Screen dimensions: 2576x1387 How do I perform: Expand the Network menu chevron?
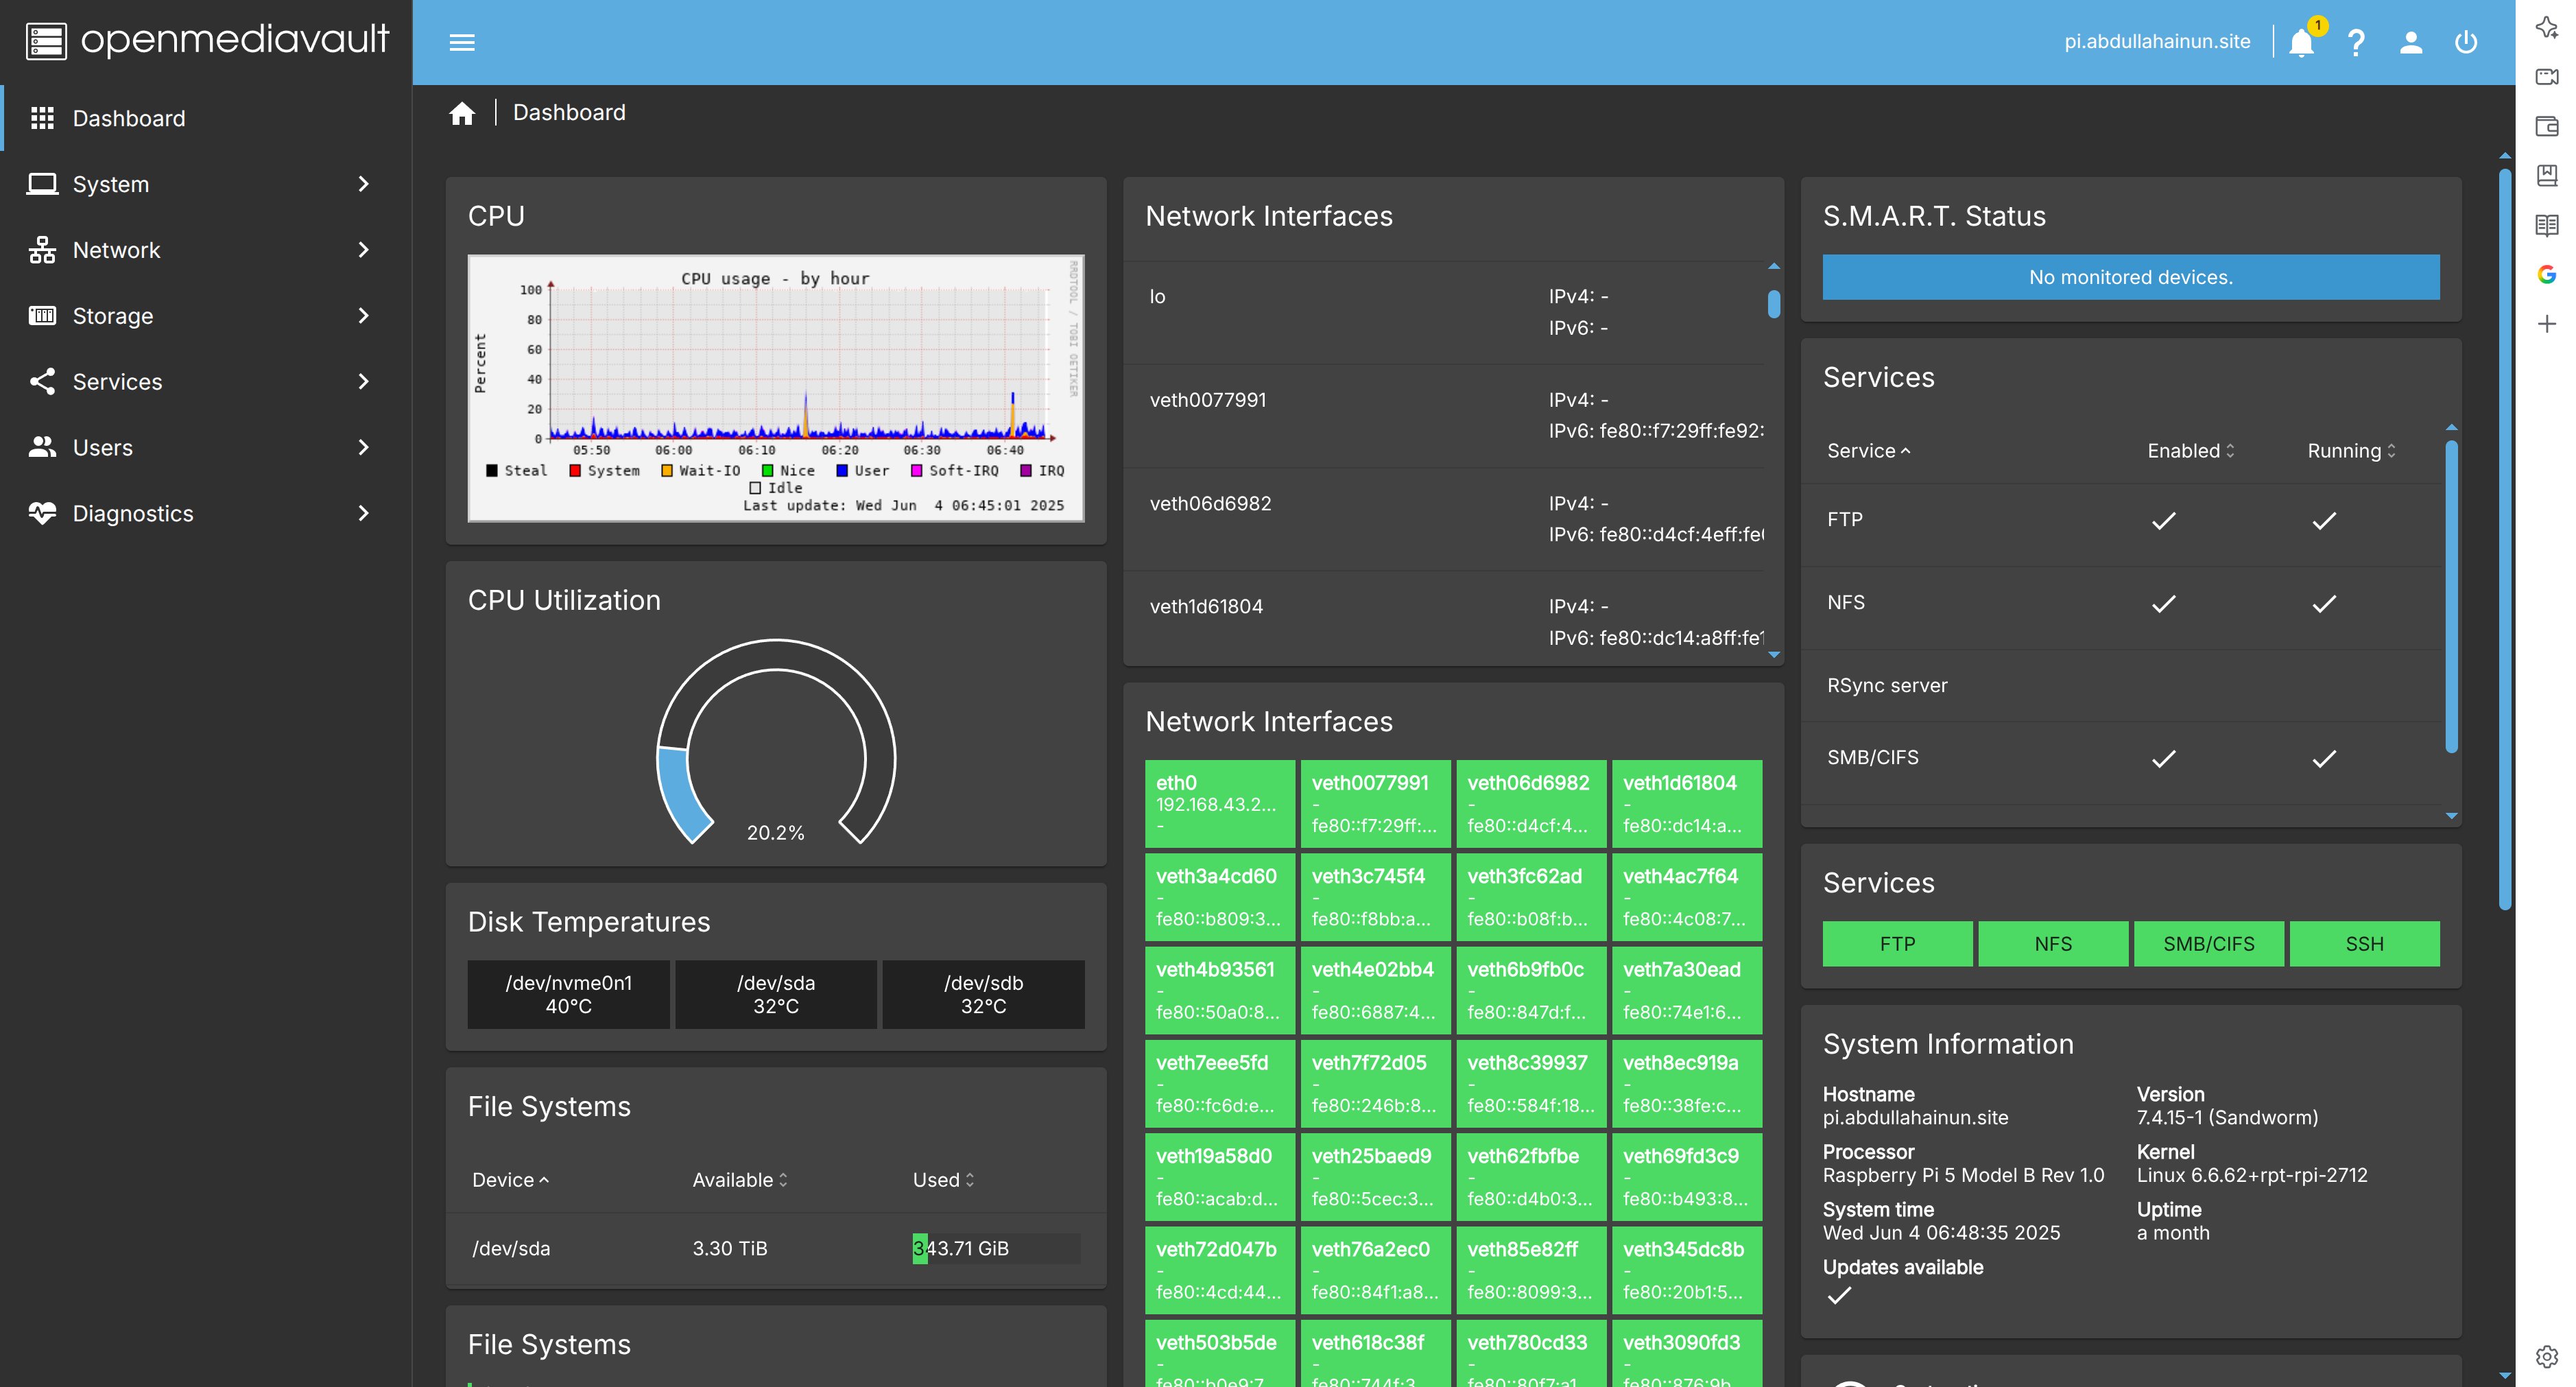(363, 250)
